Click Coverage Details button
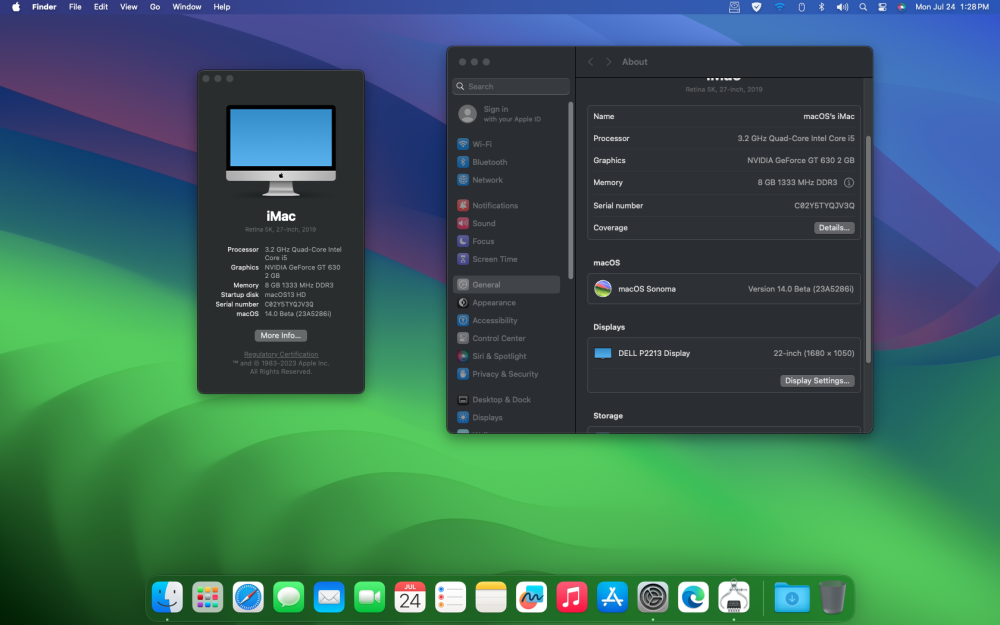The width and height of the screenshot is (1000, 625). tap(834, 228)
